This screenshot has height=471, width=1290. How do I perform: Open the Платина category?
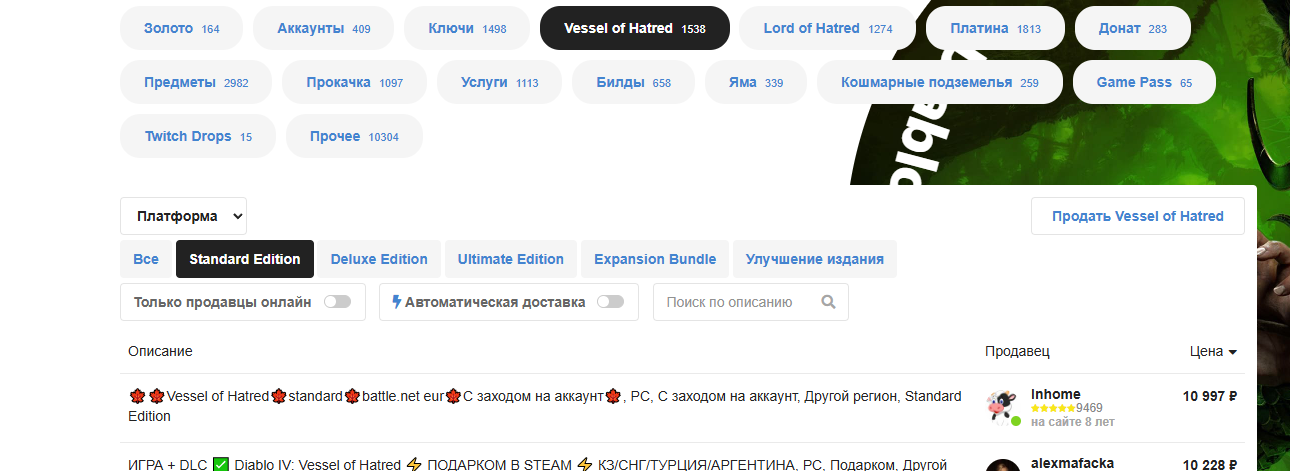pyautogui.click(x=996, y=28)
